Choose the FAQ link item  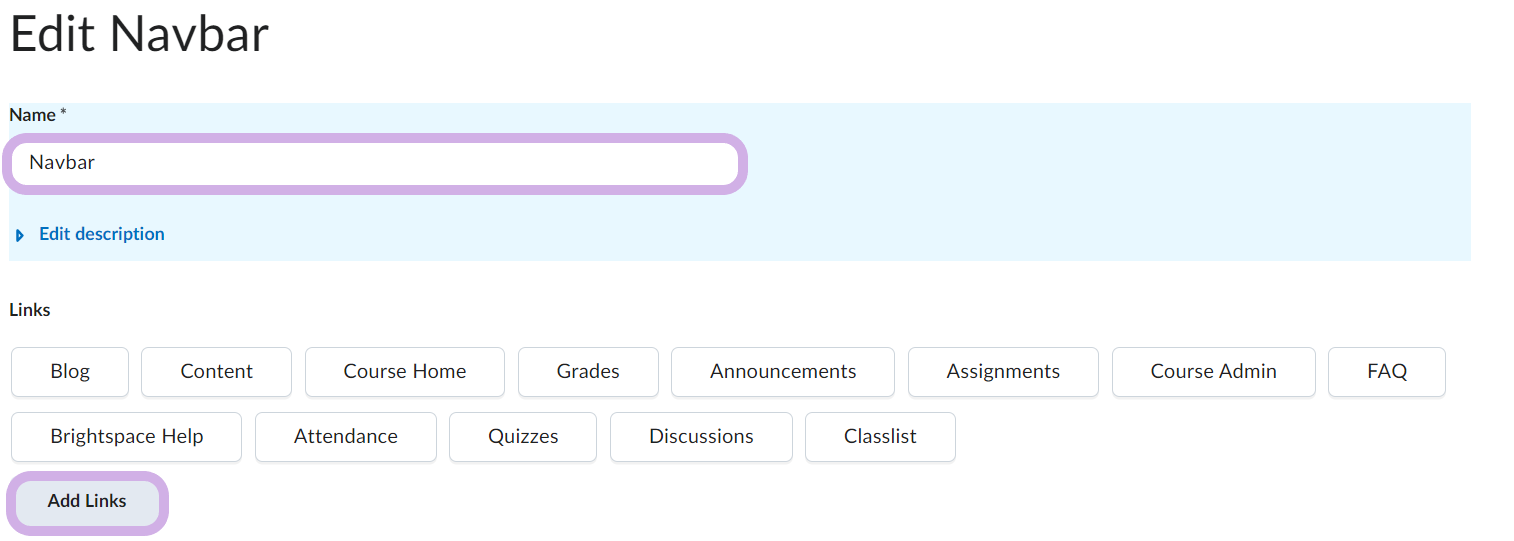tap(1386, 372)
